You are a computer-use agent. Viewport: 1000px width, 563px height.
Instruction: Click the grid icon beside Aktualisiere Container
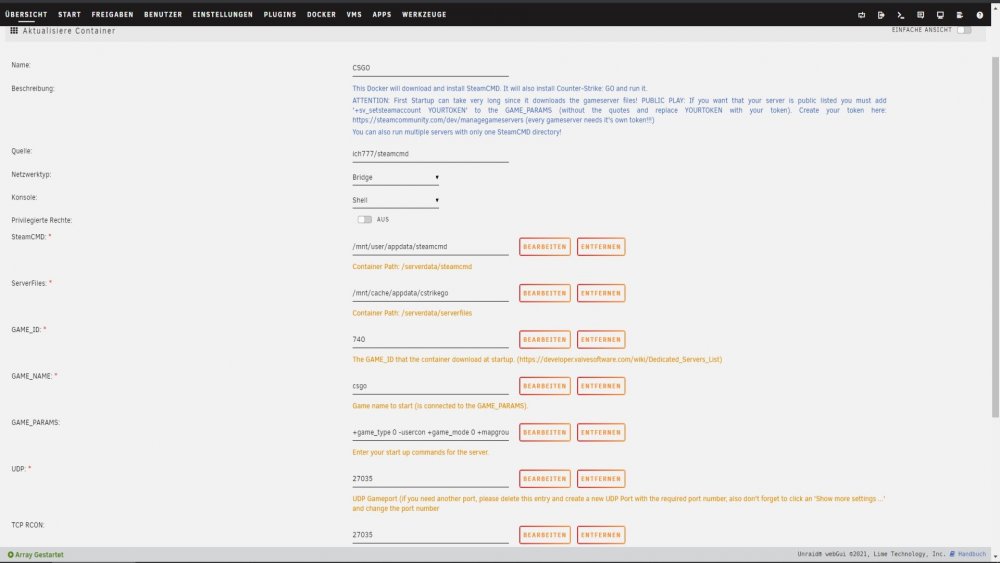(14, 31)
